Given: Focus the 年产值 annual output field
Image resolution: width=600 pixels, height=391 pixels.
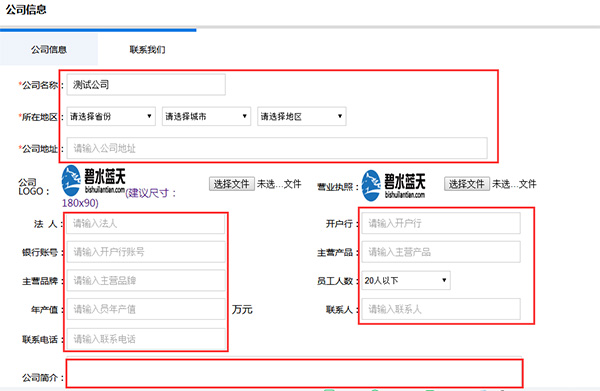Looking at the screenshot, I should 146,309.
